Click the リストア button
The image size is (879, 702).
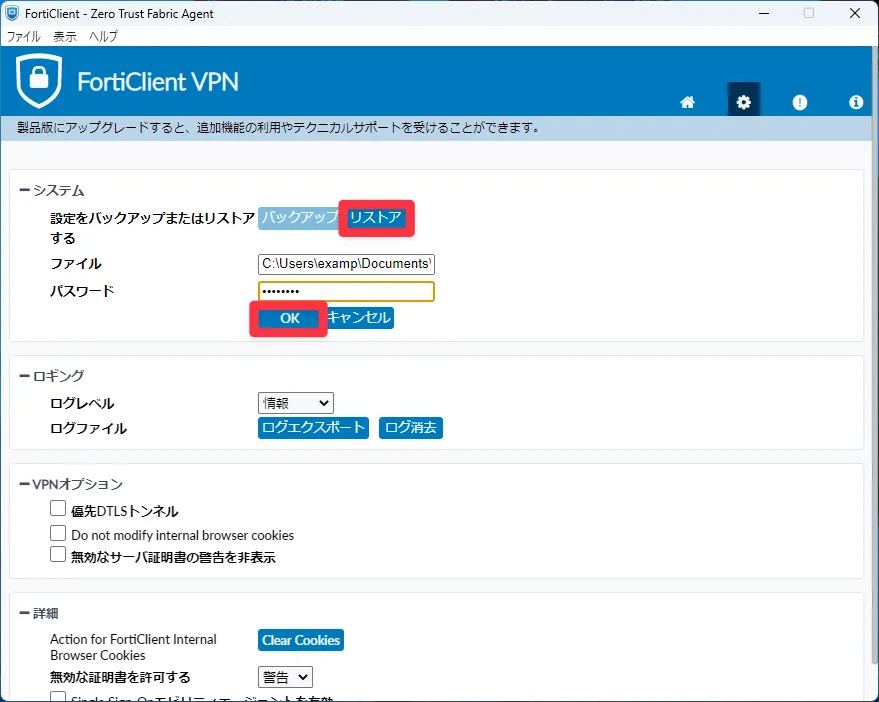pos(375,218)
